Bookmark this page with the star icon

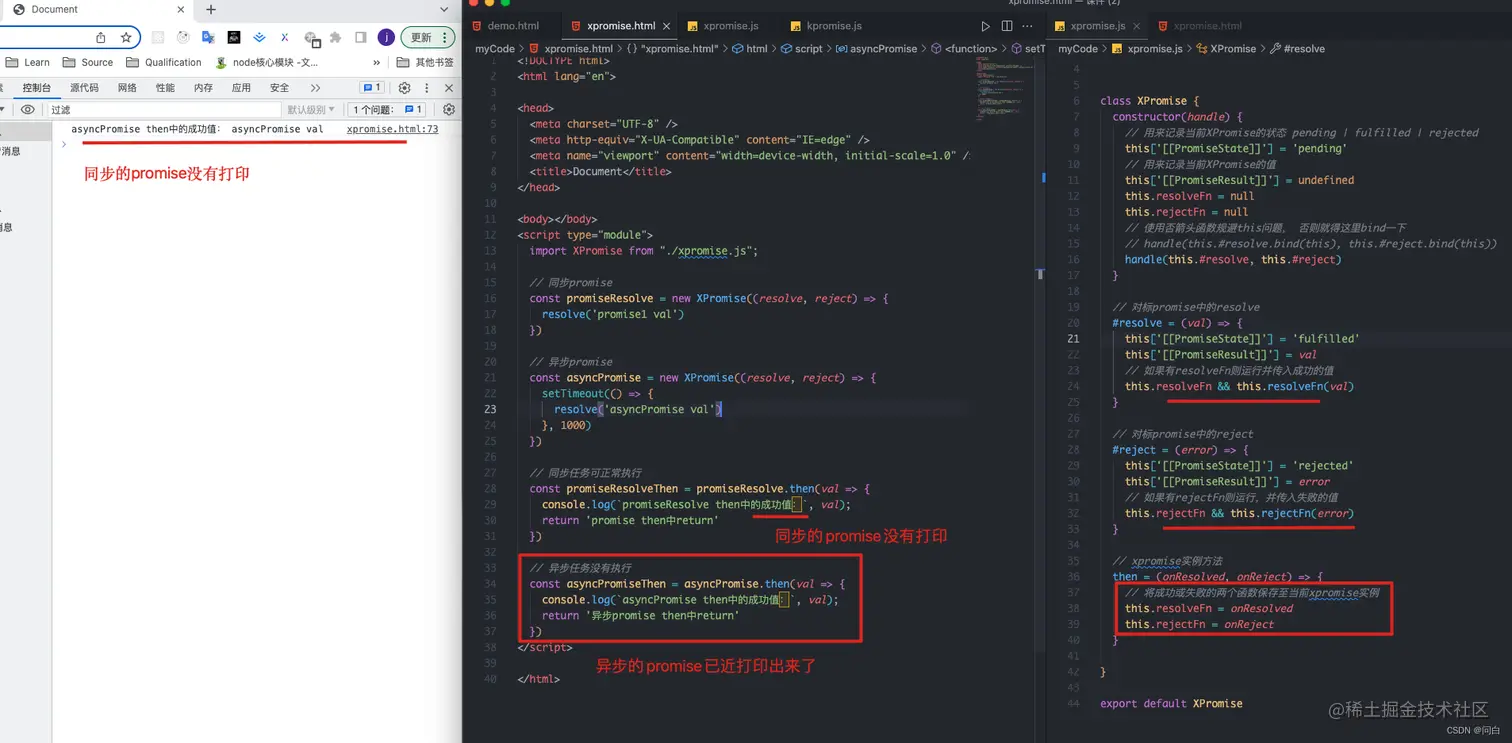click(126, 37)
